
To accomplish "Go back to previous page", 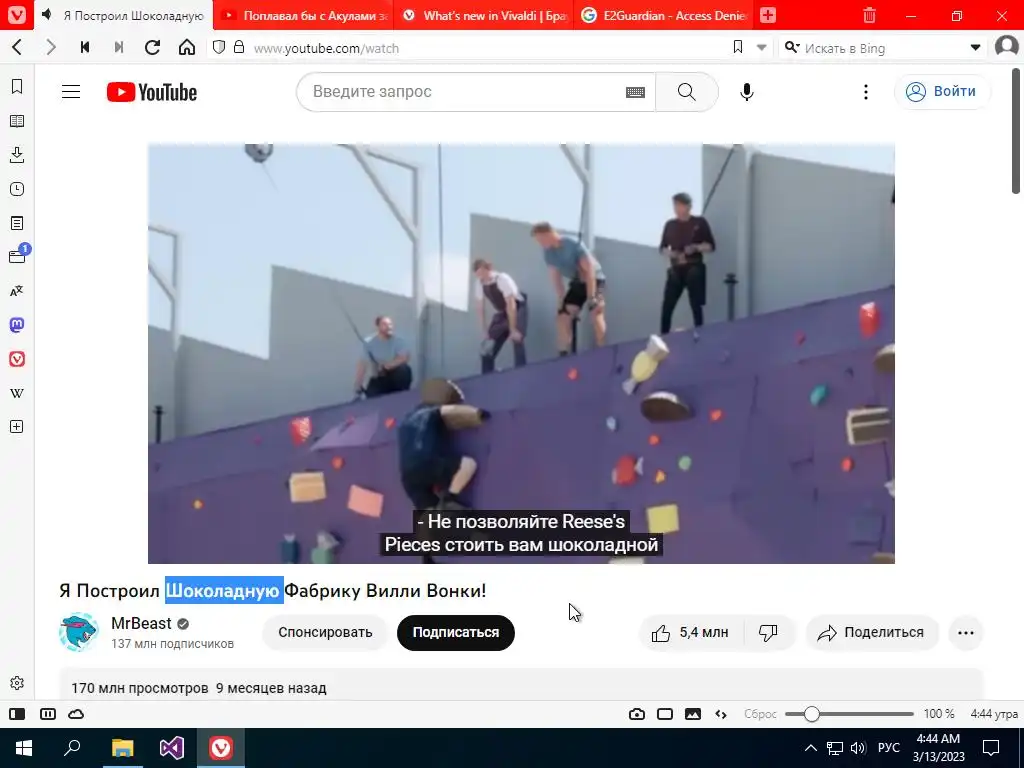I will tap(18, 48).
